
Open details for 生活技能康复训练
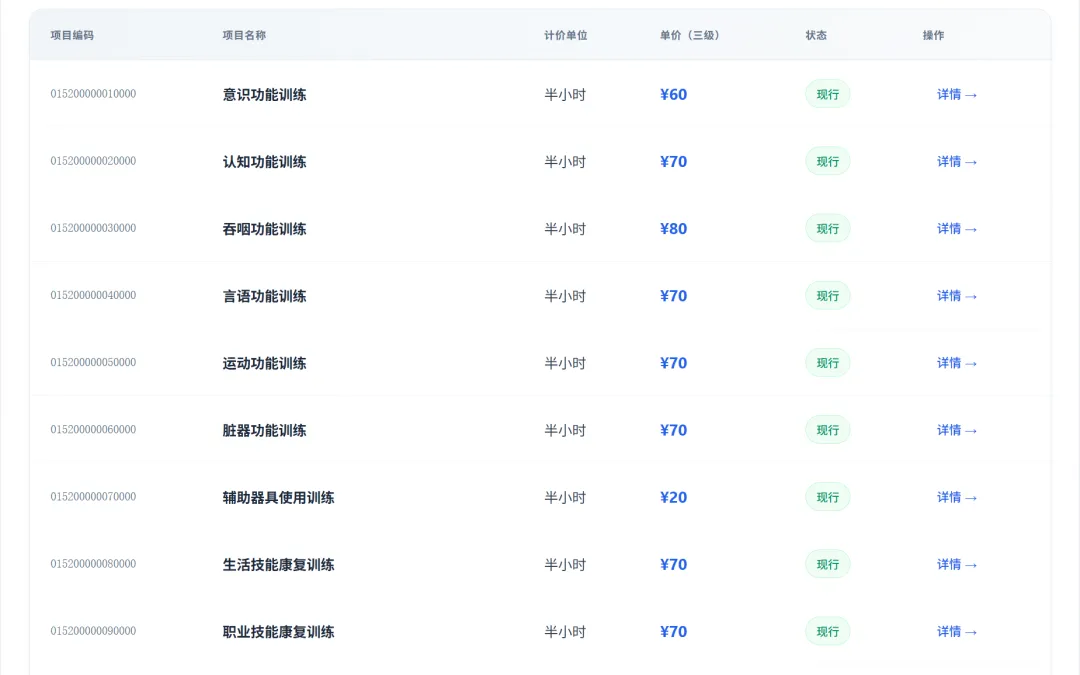coord(957,564)
